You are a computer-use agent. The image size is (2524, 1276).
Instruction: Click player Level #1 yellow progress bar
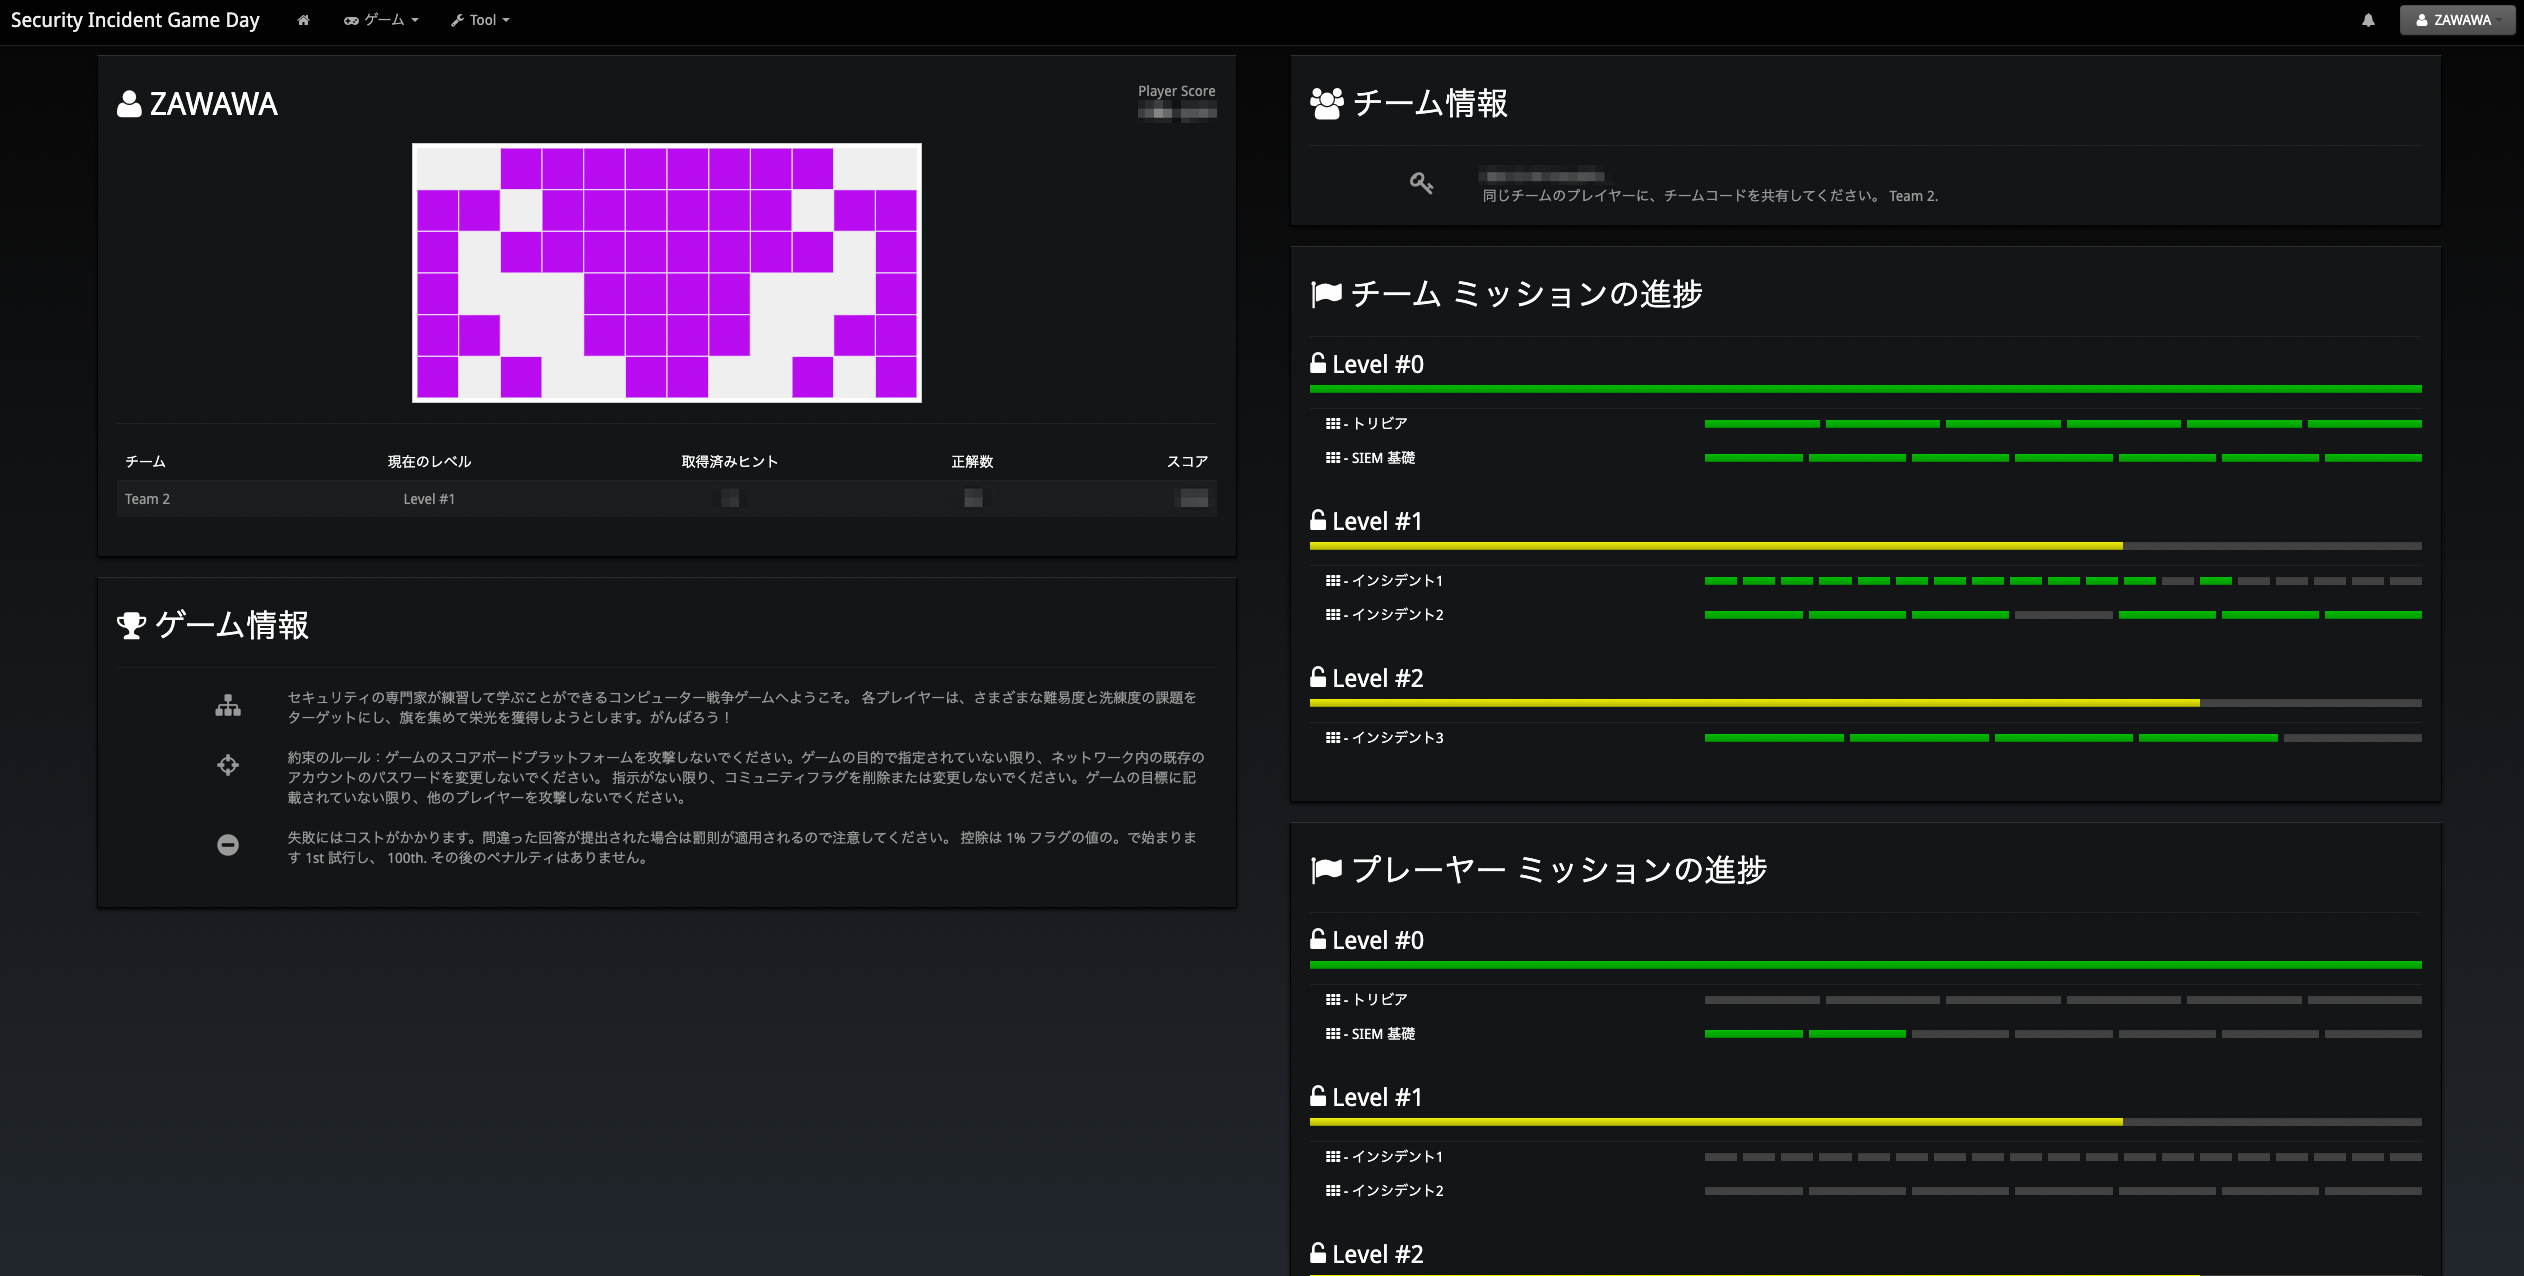[1716, 1122]
